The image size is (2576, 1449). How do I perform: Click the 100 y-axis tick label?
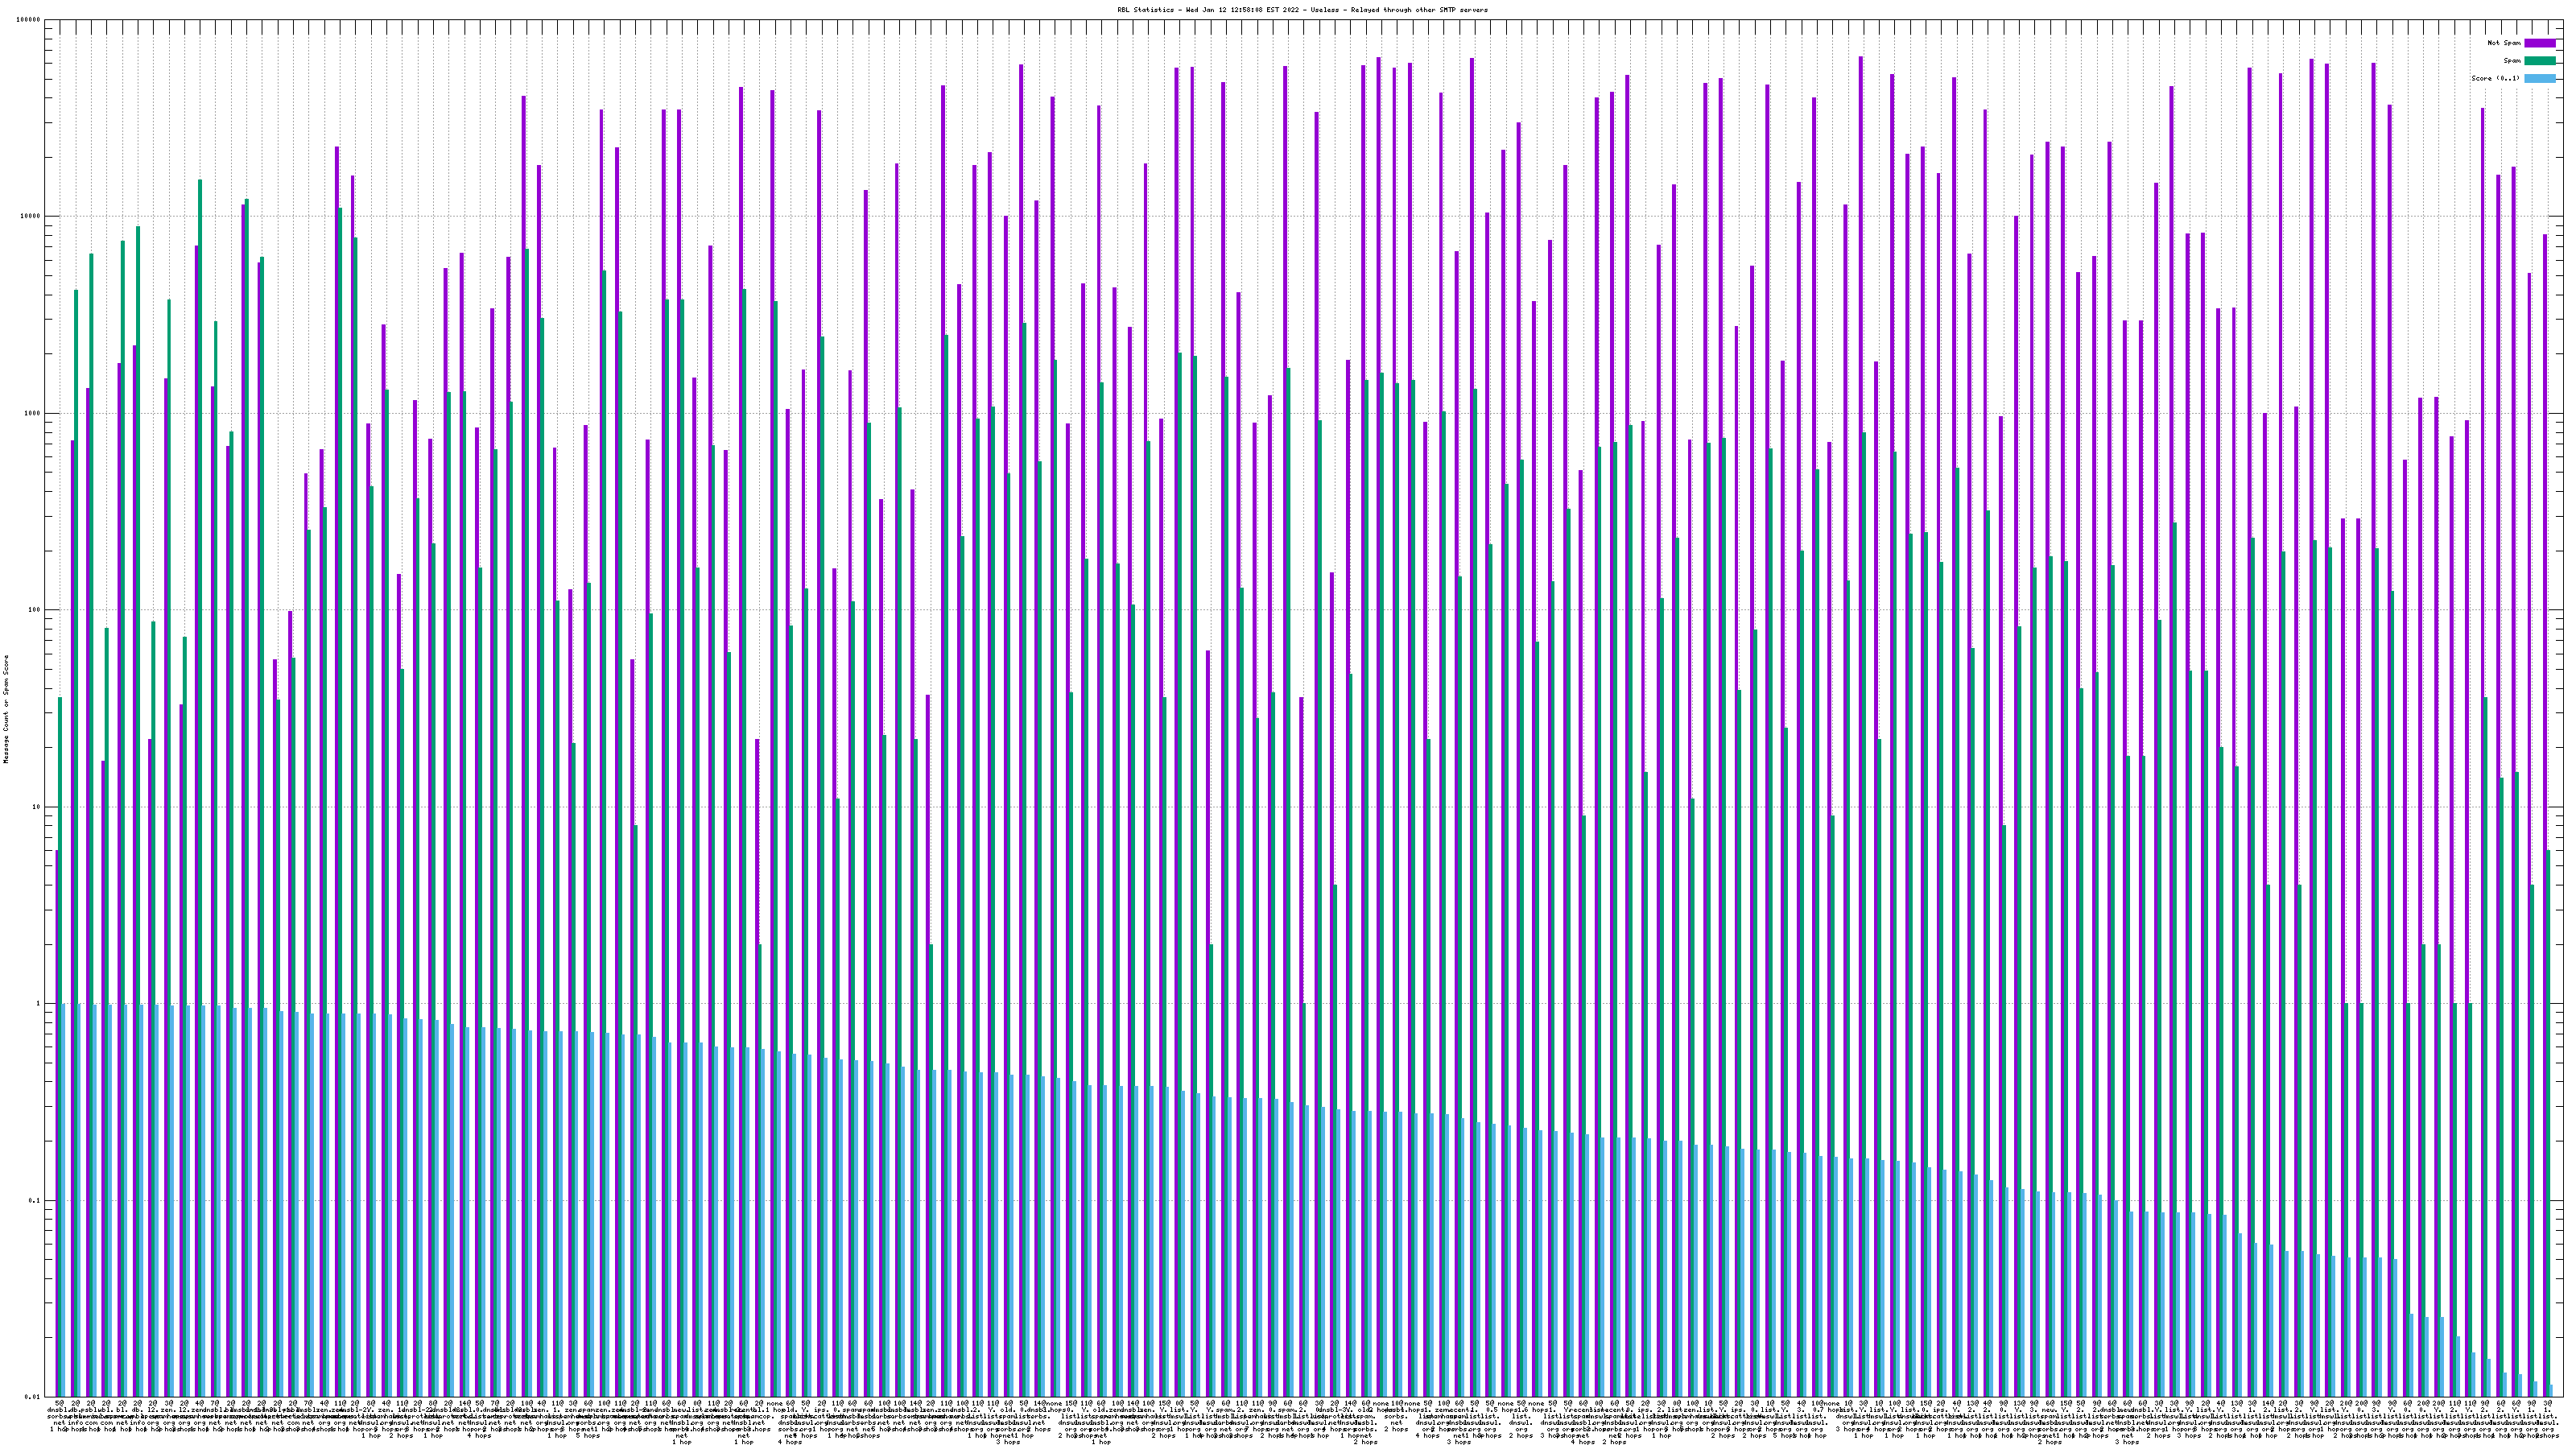click(35, 610)
